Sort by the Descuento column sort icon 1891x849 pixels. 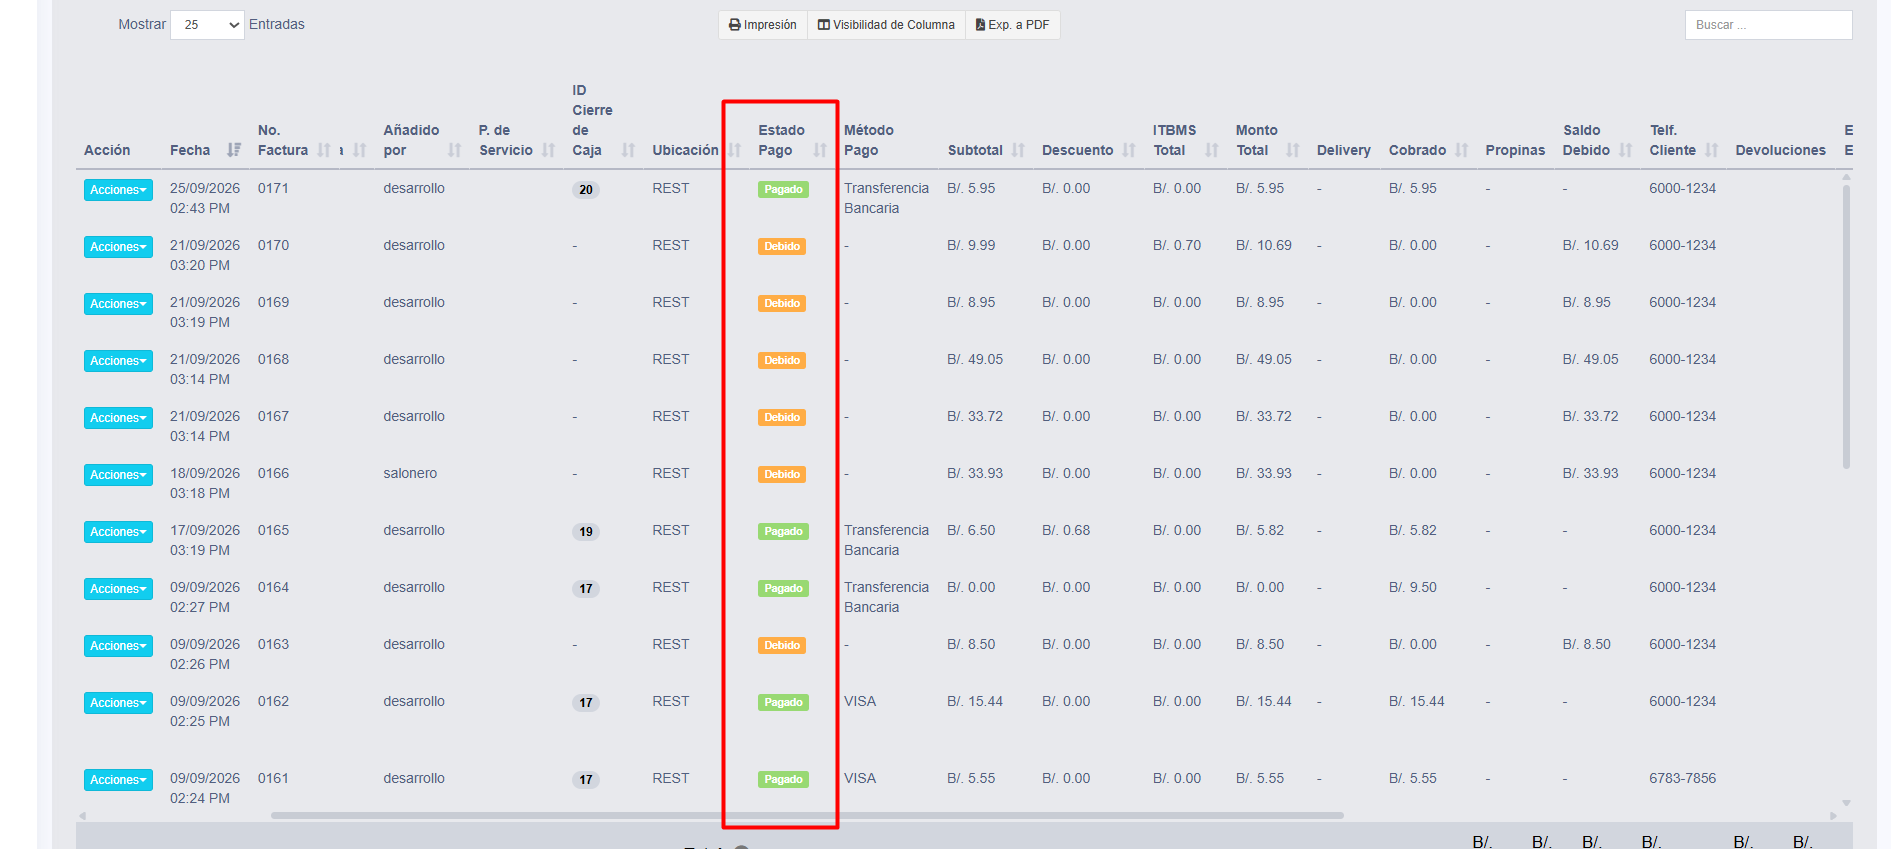(1129, 150)
